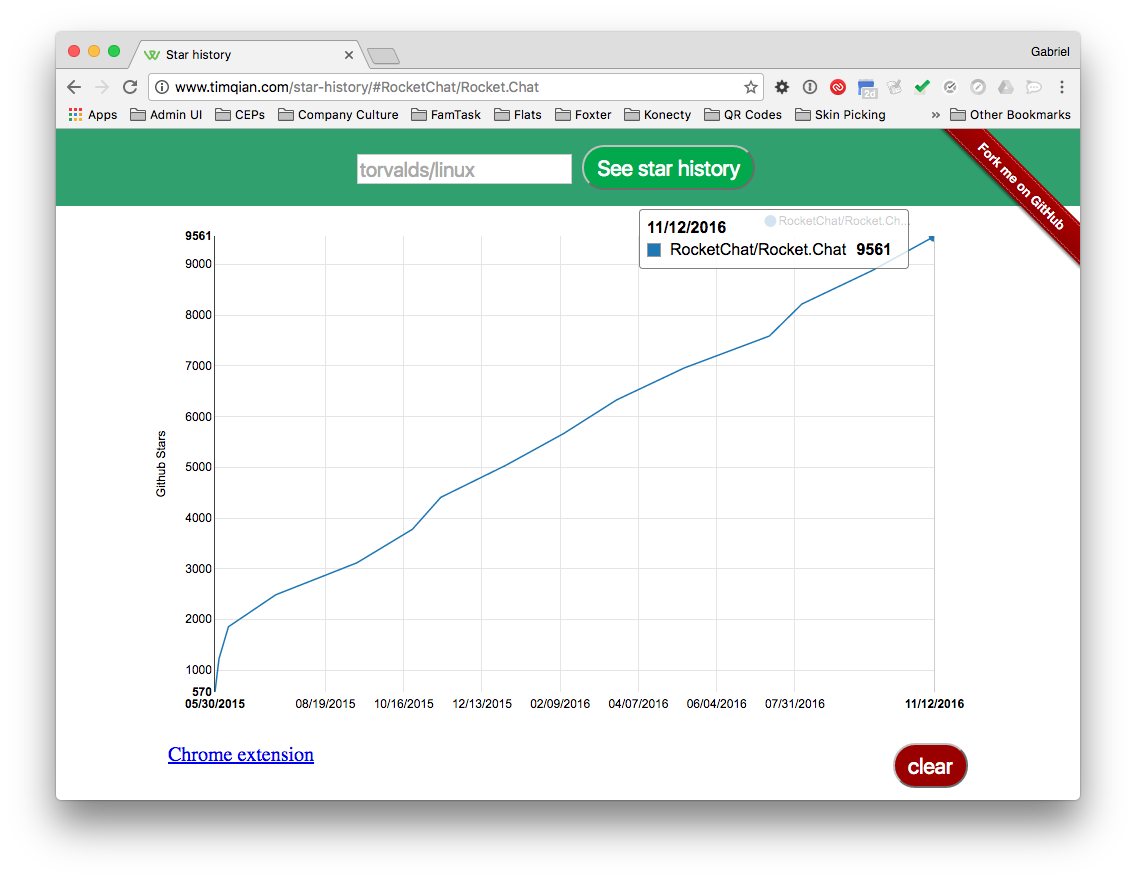Open the gear extension icon
Image resolution: width=1136 pixels, height=880 pixels.
pyautogui.click(x=782, y=87)
